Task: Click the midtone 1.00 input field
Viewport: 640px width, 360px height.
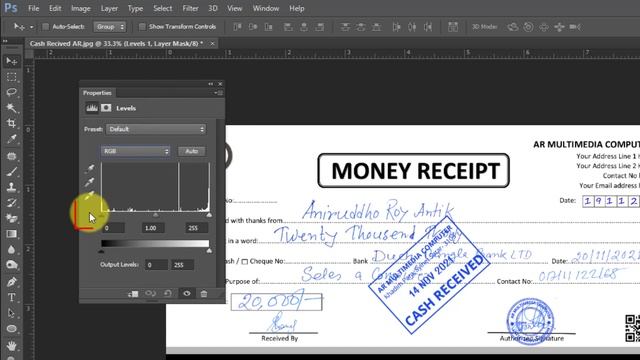Action: point(153,228)
